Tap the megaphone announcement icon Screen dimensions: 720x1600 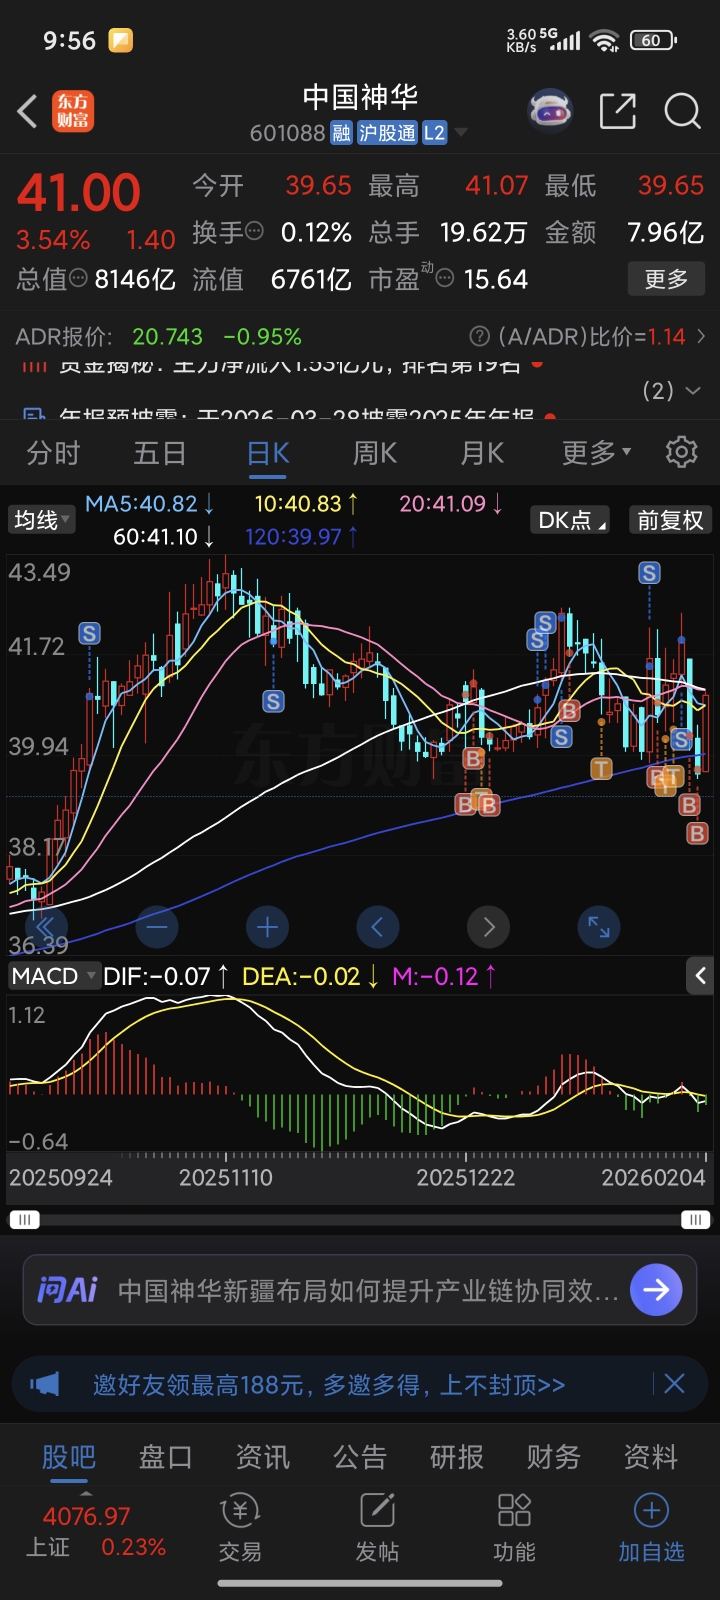tap(45, 1384)
